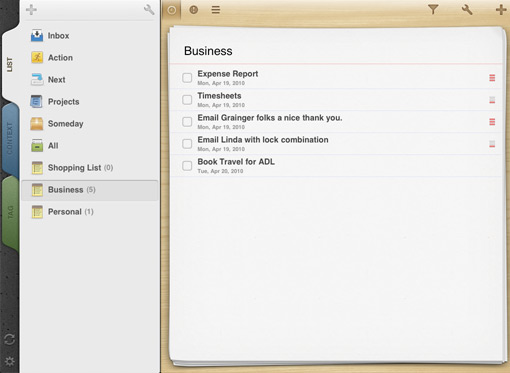Select Business (5) list
The height and width of the screenshot is (373, 510).
click(90, 190)
